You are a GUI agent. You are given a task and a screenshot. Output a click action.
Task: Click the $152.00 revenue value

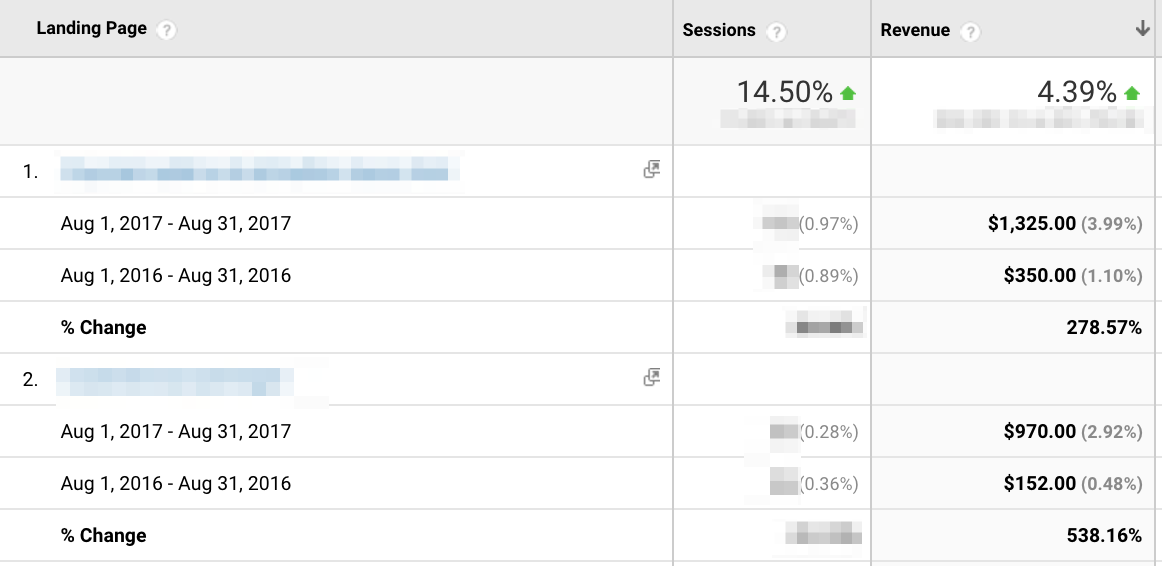[x=1039, y=484]
